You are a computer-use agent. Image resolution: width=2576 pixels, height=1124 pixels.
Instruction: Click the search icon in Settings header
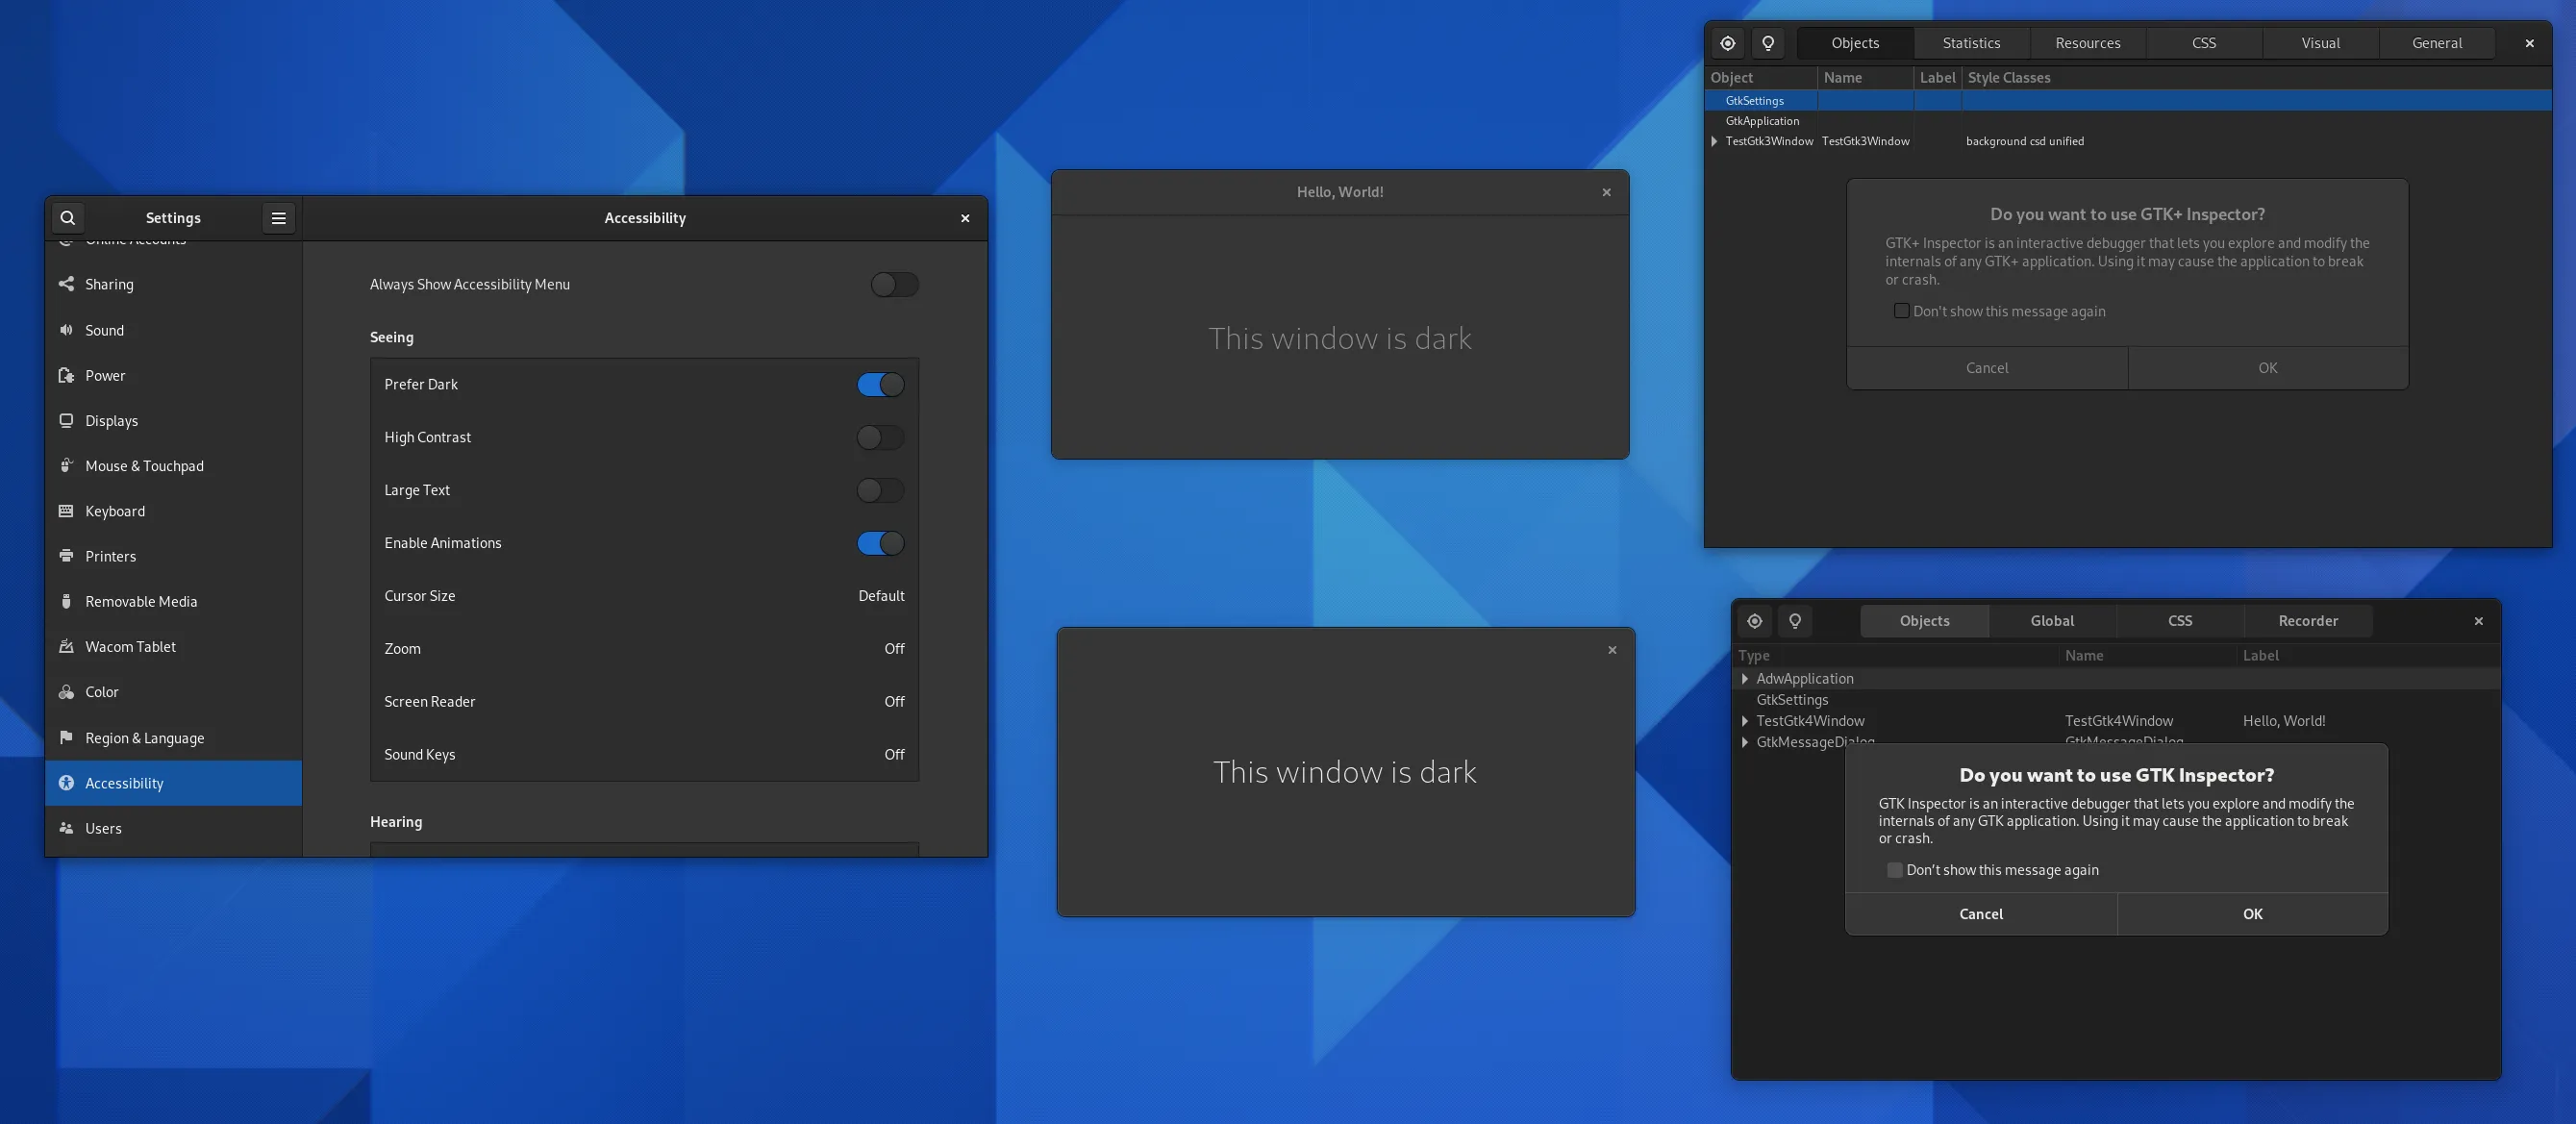point(67,218)
